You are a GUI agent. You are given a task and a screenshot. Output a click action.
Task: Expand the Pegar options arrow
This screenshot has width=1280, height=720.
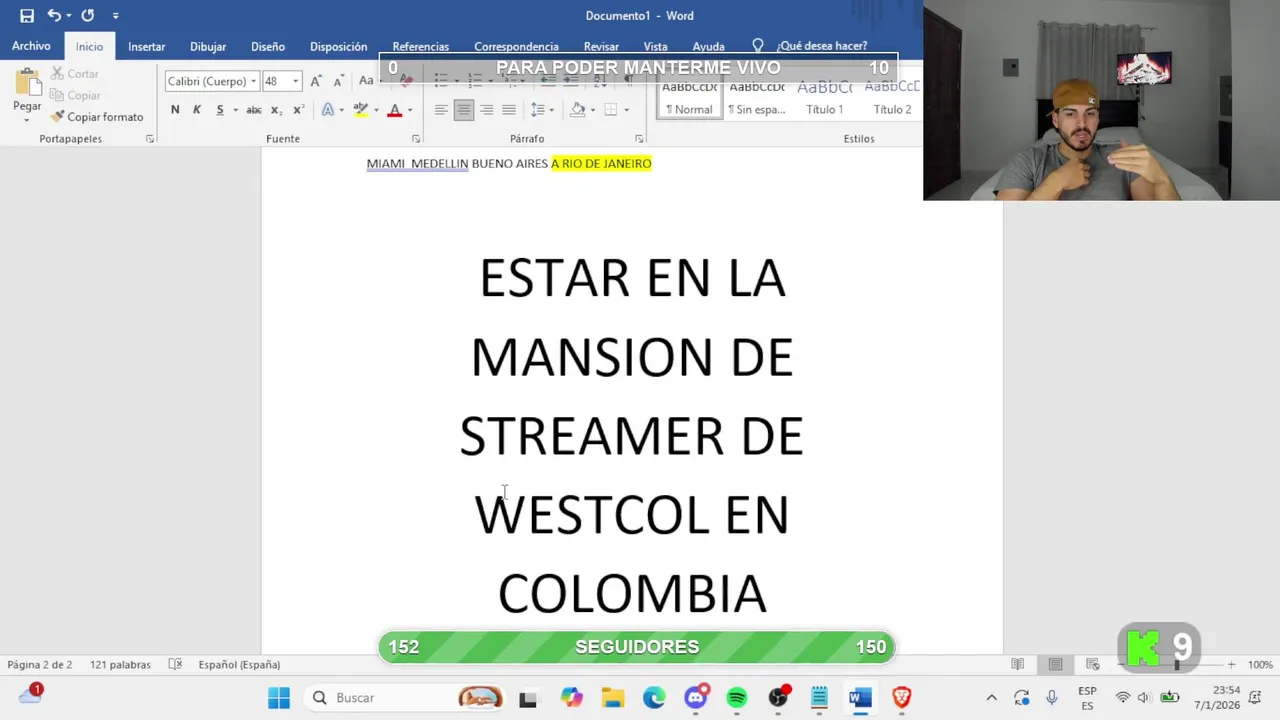point(27,119)
